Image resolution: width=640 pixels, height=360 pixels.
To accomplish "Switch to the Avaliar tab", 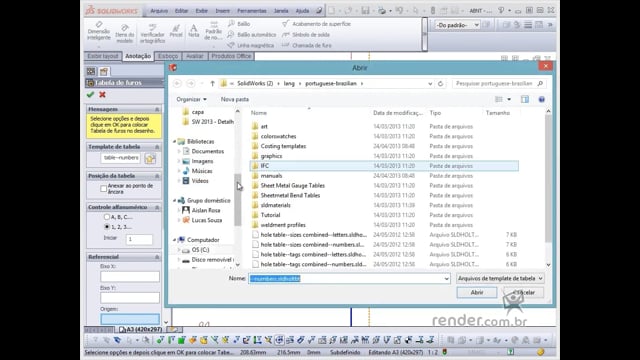I will [x=195, y=56].
